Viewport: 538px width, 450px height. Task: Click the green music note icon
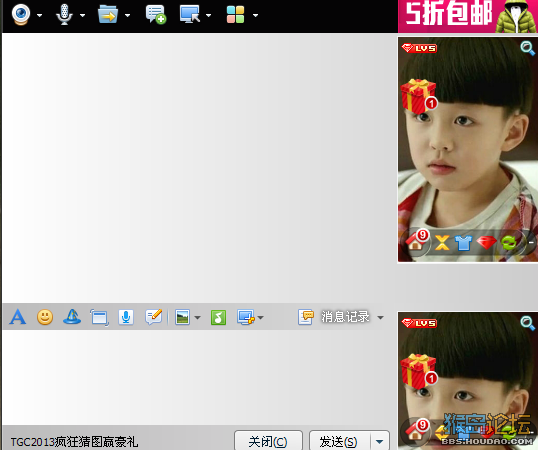pos(218,317)
